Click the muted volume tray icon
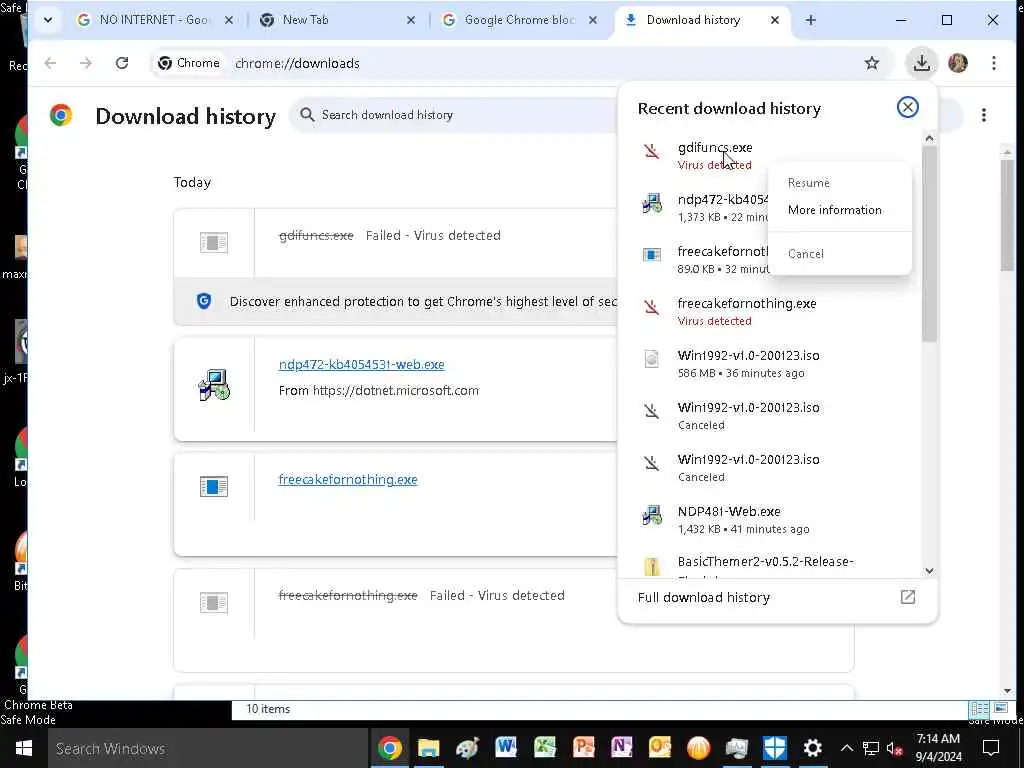1024x768 pixels. [x=894, y=748]
